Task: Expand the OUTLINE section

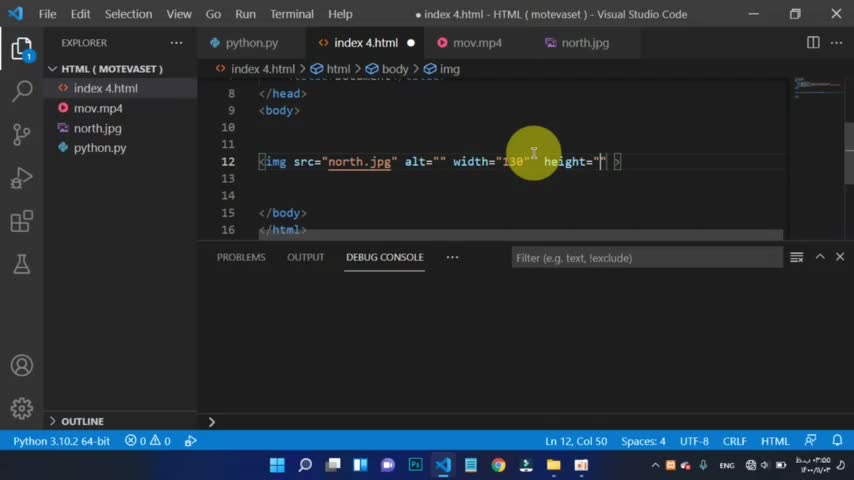Action: [53, 421]
